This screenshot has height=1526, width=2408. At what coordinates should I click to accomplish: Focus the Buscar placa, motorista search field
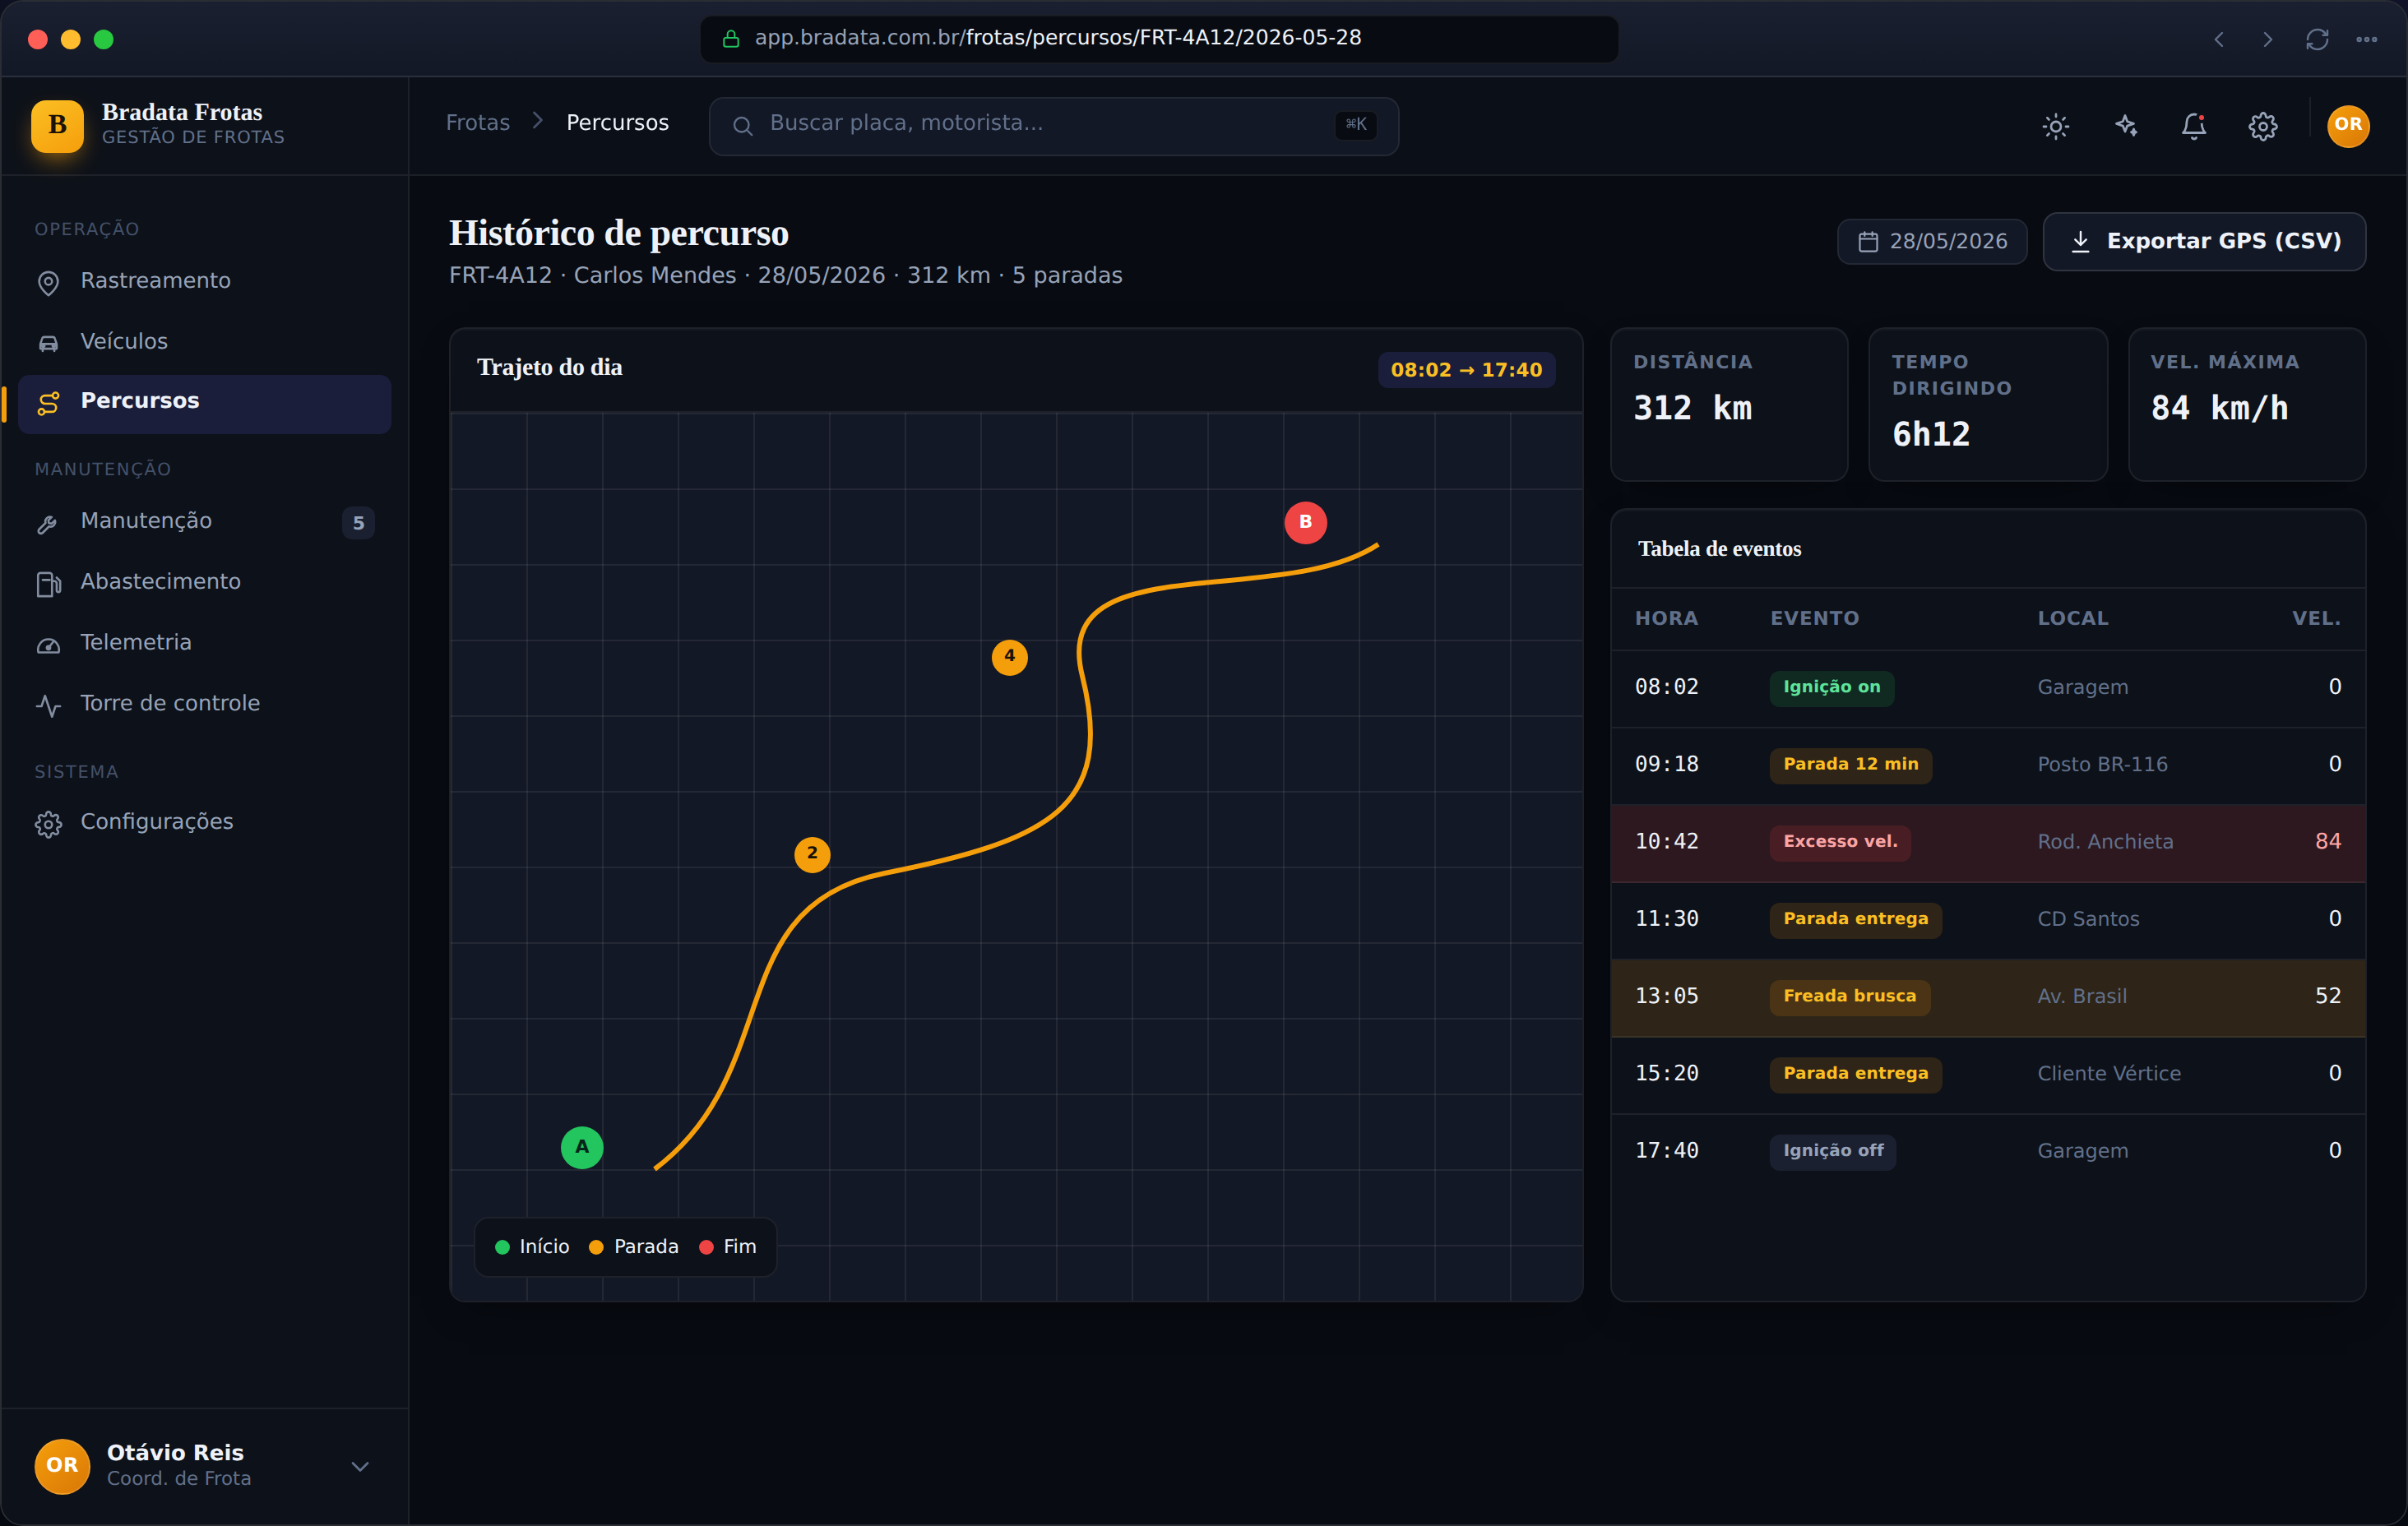pos(1053,126)
